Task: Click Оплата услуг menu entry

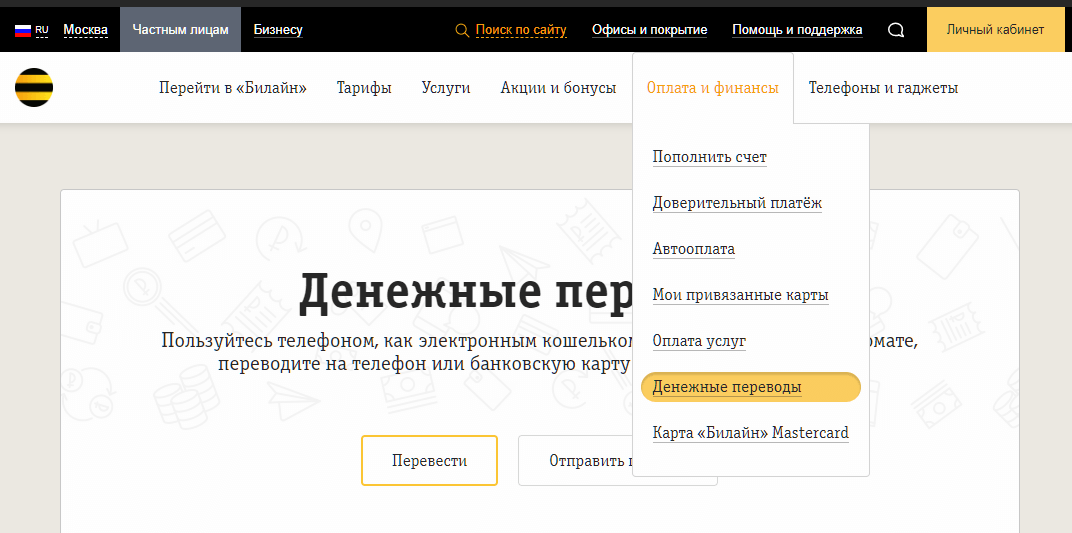Action: [699, 341]
